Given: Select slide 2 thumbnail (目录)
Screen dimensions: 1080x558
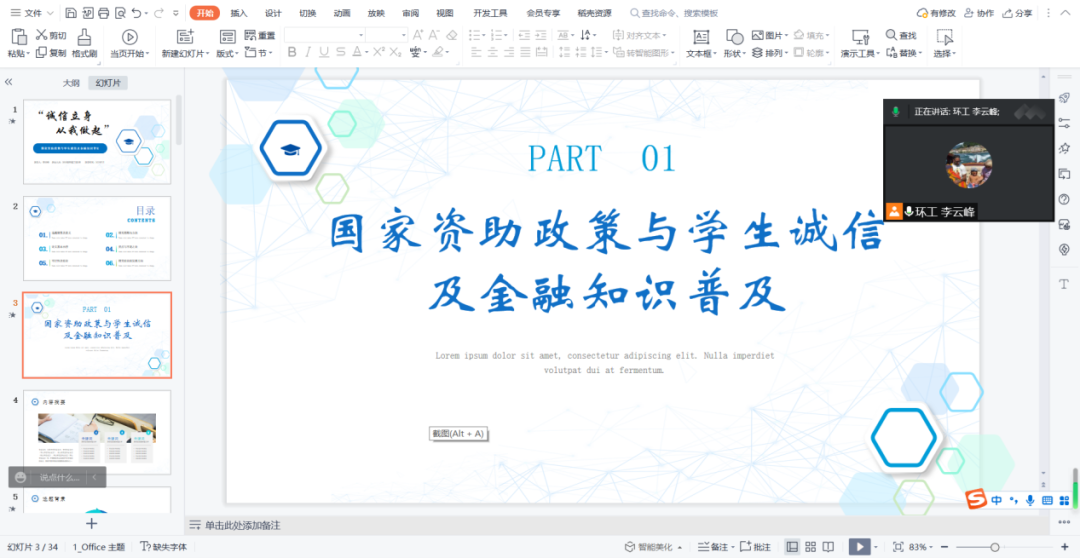Looking at the screenshot, I should click(x=97, y=238).
